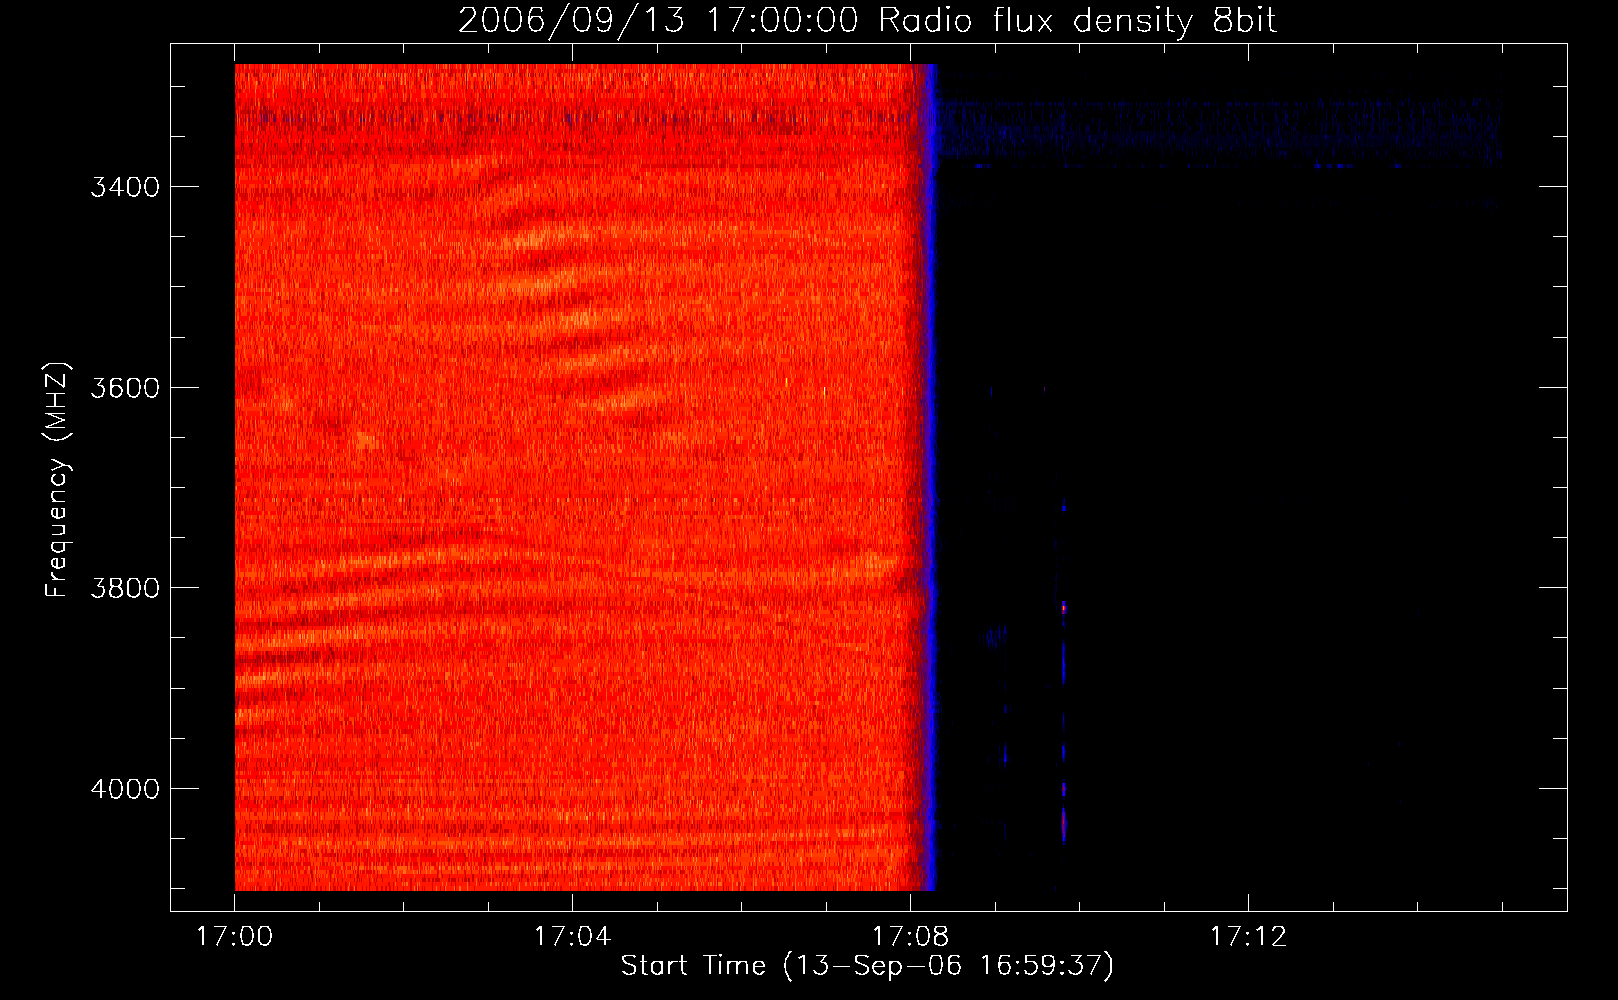Image resolution: width=1618 pixels, height=1000 pixels.
Task: Click the 3400 frequency tick label
Action: tap(125, 187)
